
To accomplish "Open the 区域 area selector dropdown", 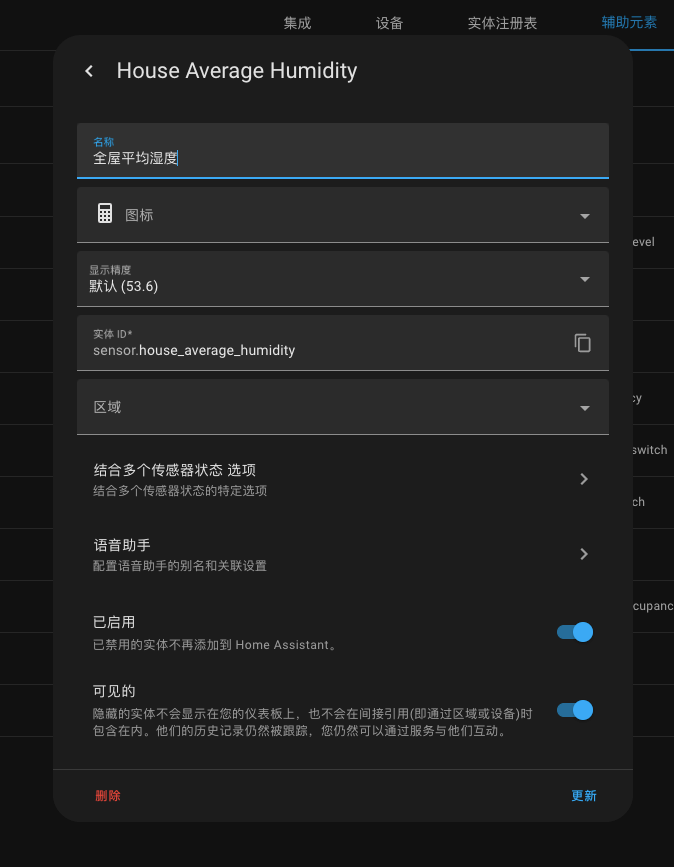I will [585, 408].
